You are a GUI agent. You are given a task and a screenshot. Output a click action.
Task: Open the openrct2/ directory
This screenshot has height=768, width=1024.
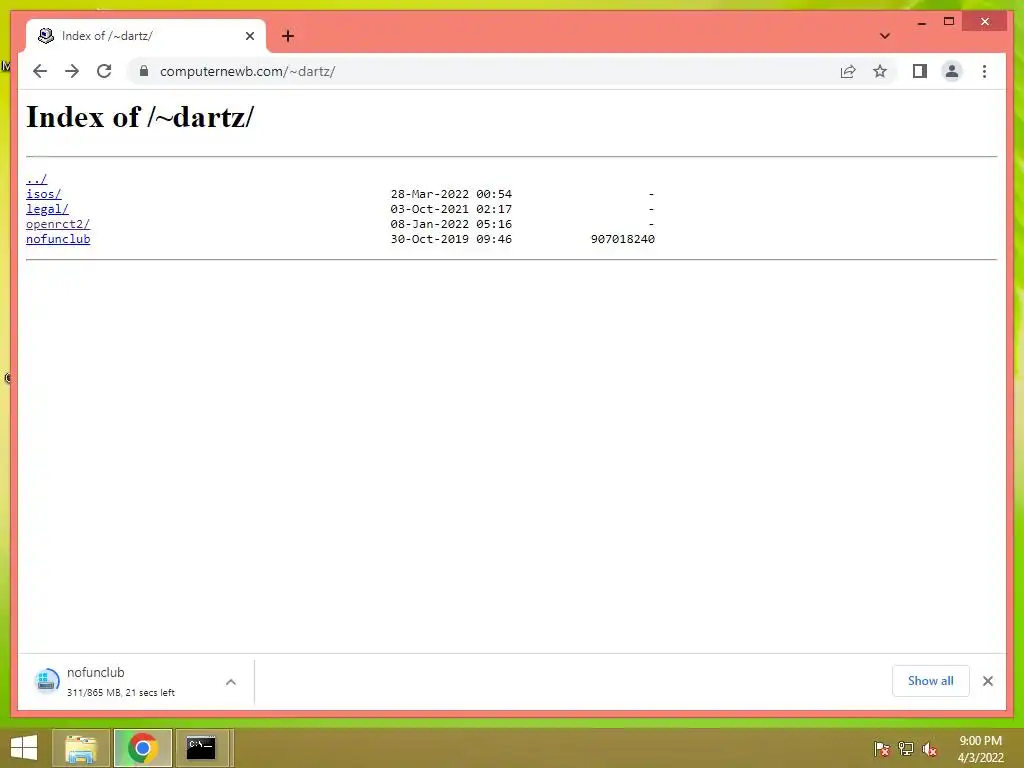pyautogui.click(x=58, y=224)
